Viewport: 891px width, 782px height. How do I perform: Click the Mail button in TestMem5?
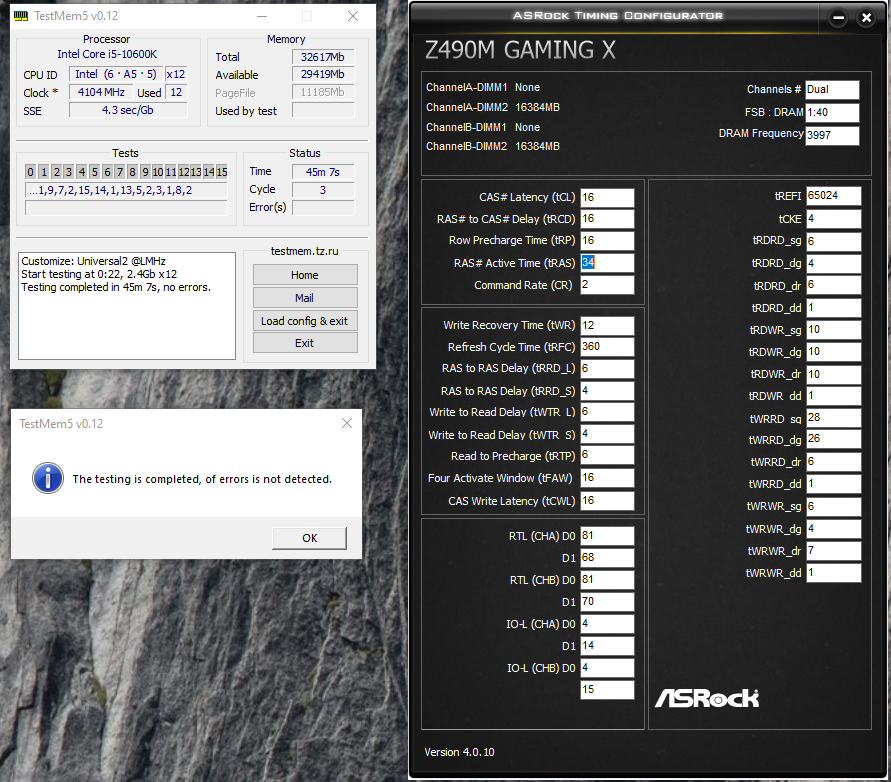click(305, 298)
